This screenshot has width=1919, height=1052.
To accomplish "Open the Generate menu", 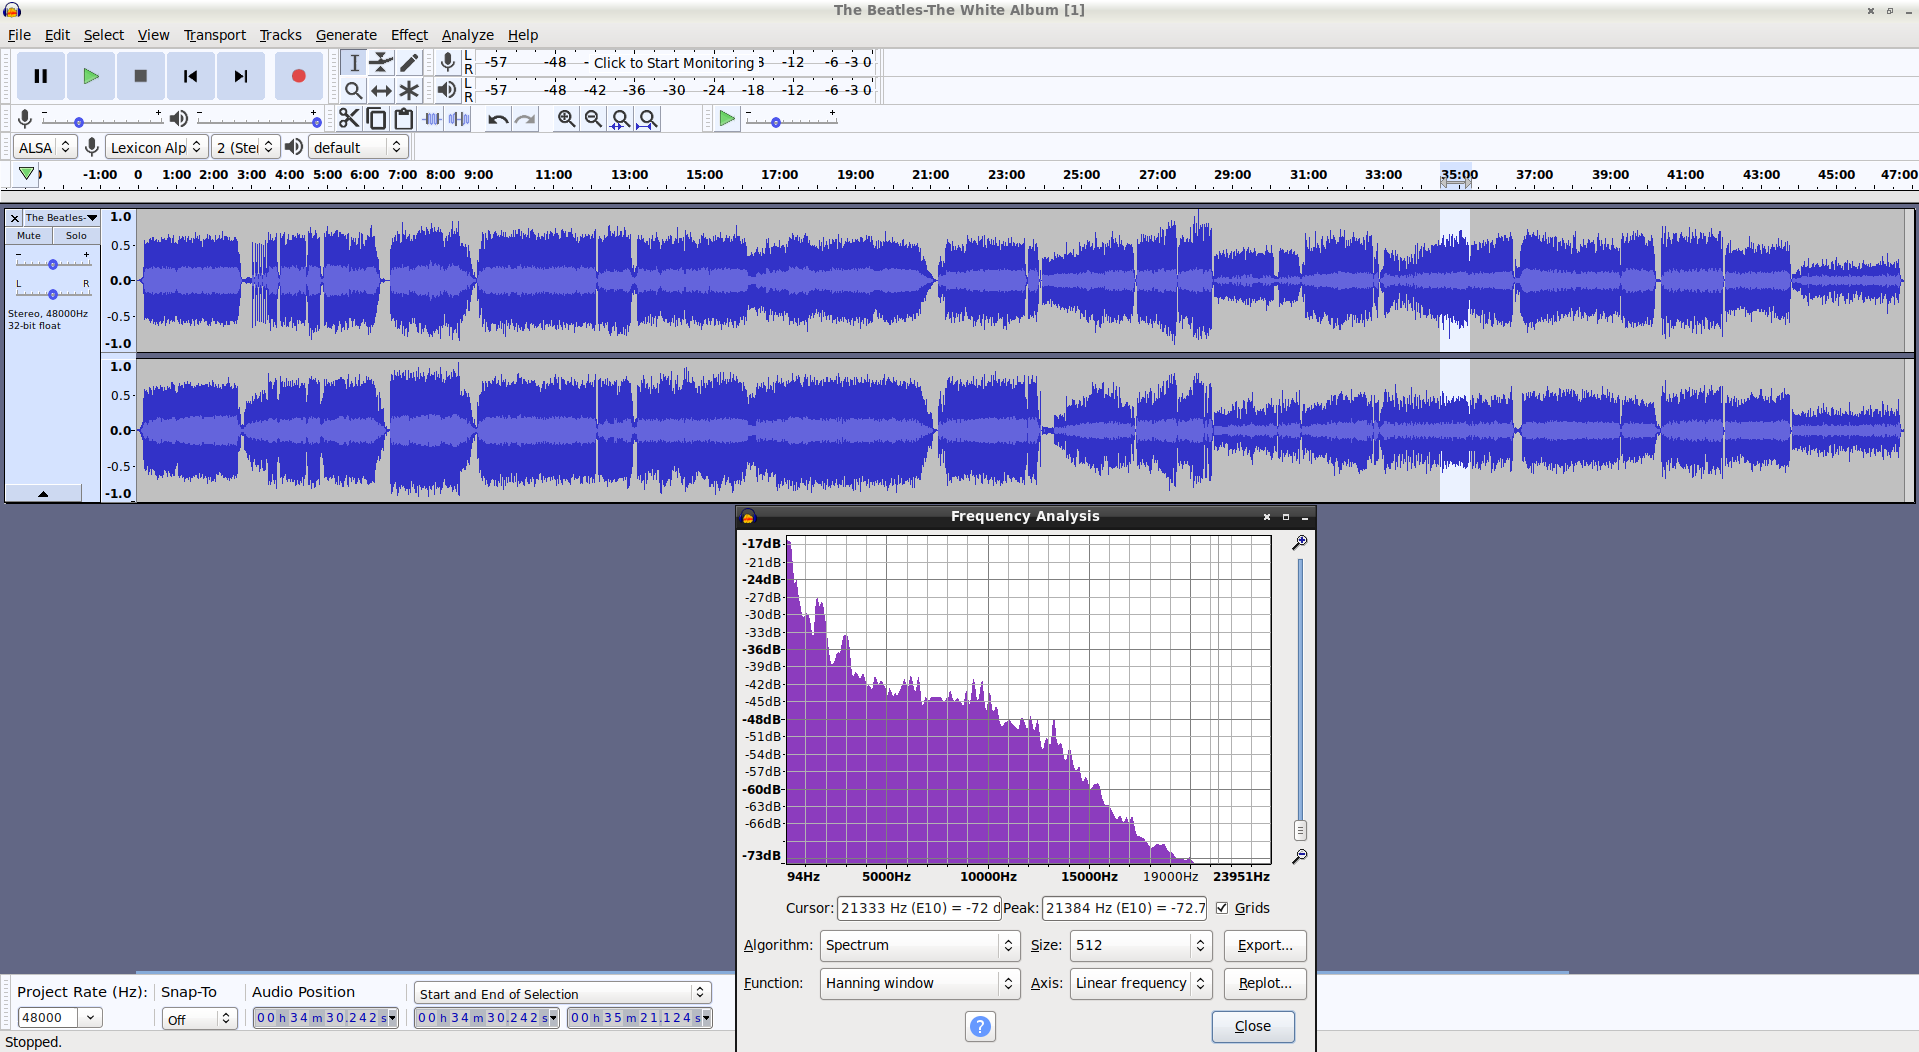I will point(346,35).
